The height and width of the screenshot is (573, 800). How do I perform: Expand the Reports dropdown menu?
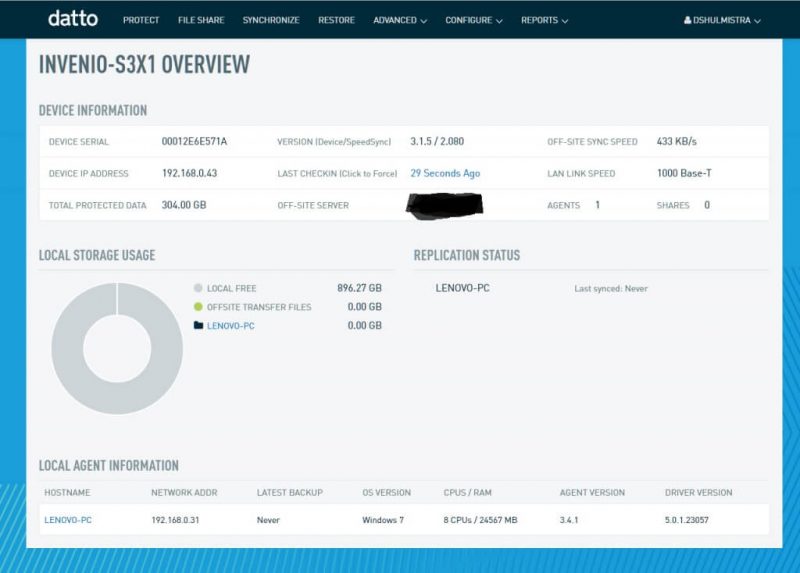click(544, 20)
